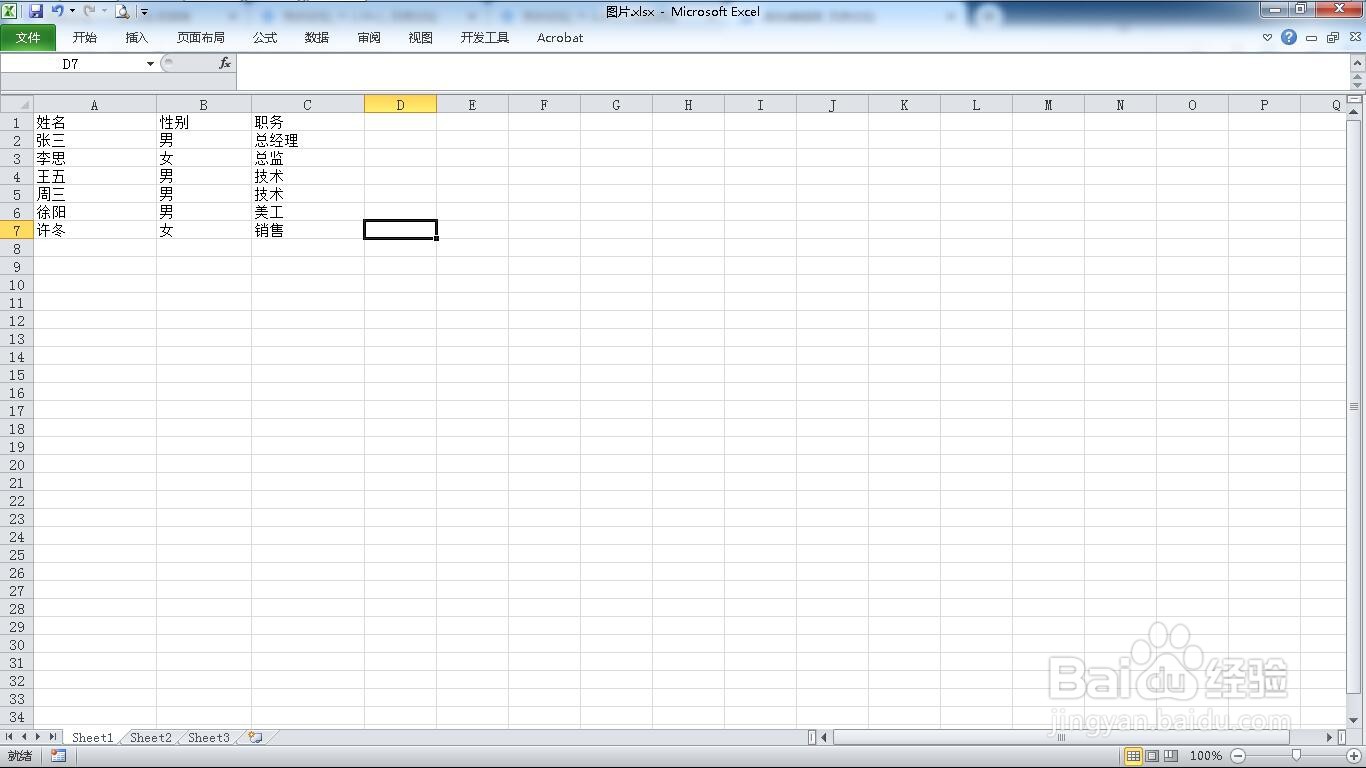Click the horizontal scrollbar thumb
This screenshot has width=1366, height=768.
click(x=1061, y=737)
